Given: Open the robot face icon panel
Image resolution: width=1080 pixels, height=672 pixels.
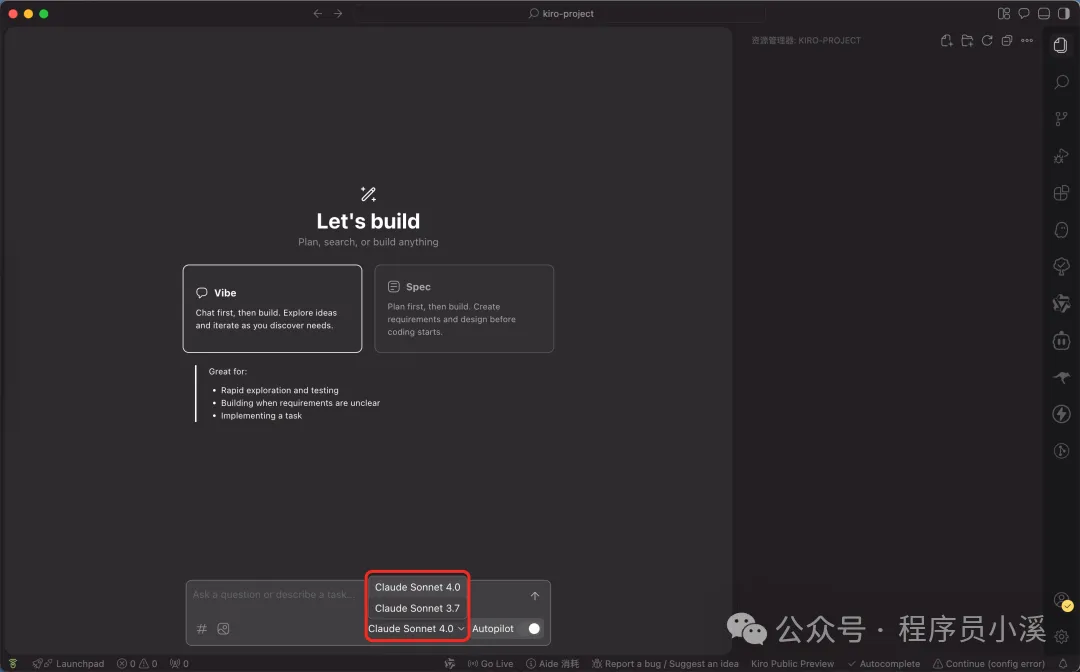Looking at the screenshot, I should (x=1061, y=340).
